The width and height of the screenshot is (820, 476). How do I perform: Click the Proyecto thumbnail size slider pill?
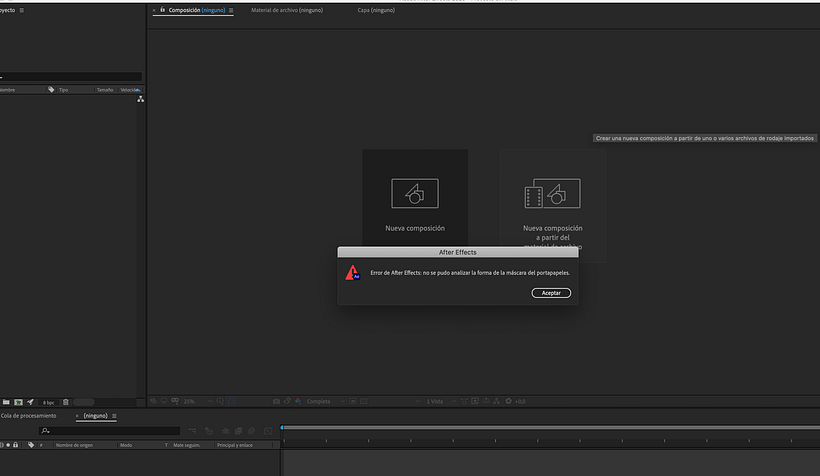pos(84,402)
